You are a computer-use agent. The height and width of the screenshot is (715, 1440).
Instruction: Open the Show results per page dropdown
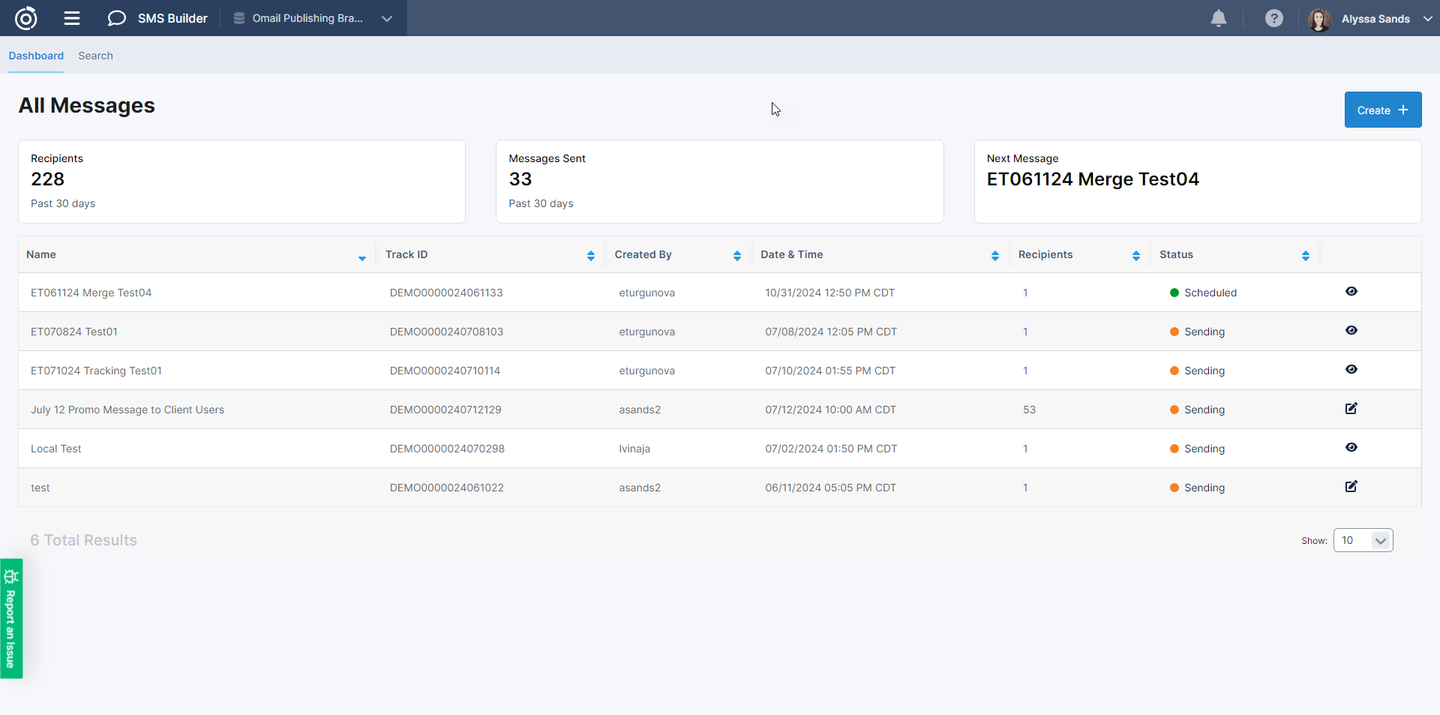(x=1362, y=540)
